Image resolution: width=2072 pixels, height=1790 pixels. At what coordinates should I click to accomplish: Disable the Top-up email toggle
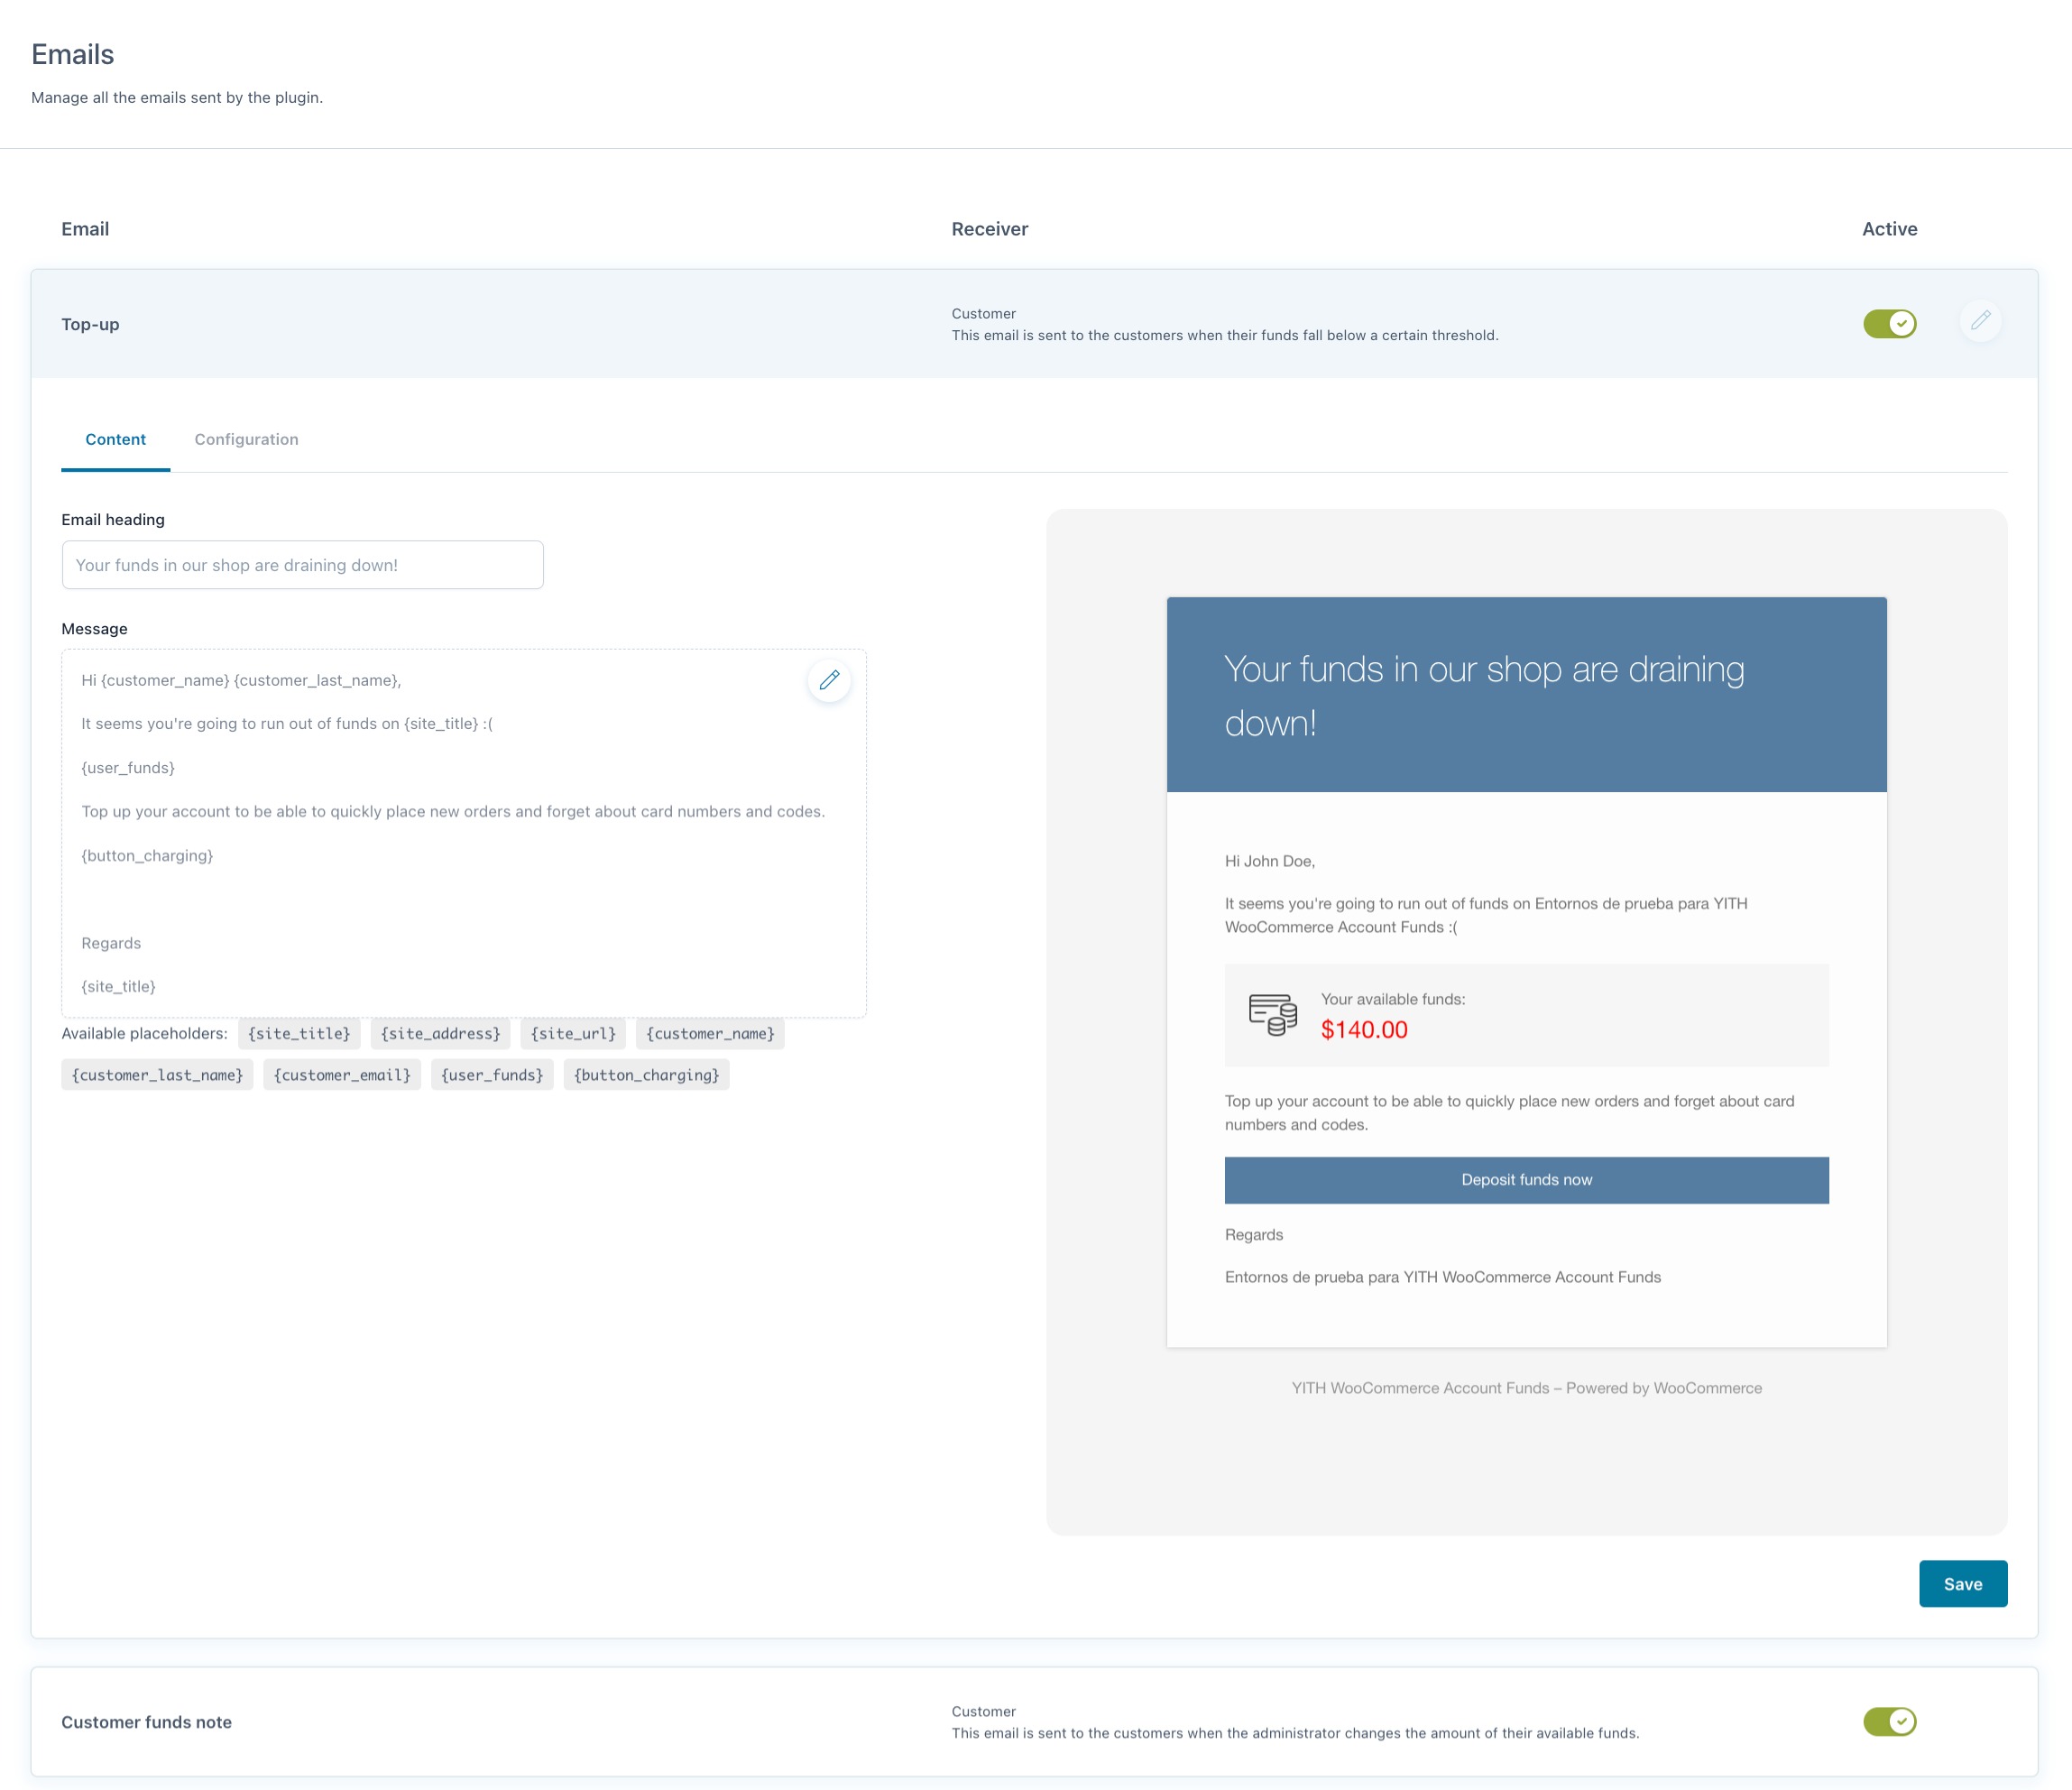[x=1888, y=324]
